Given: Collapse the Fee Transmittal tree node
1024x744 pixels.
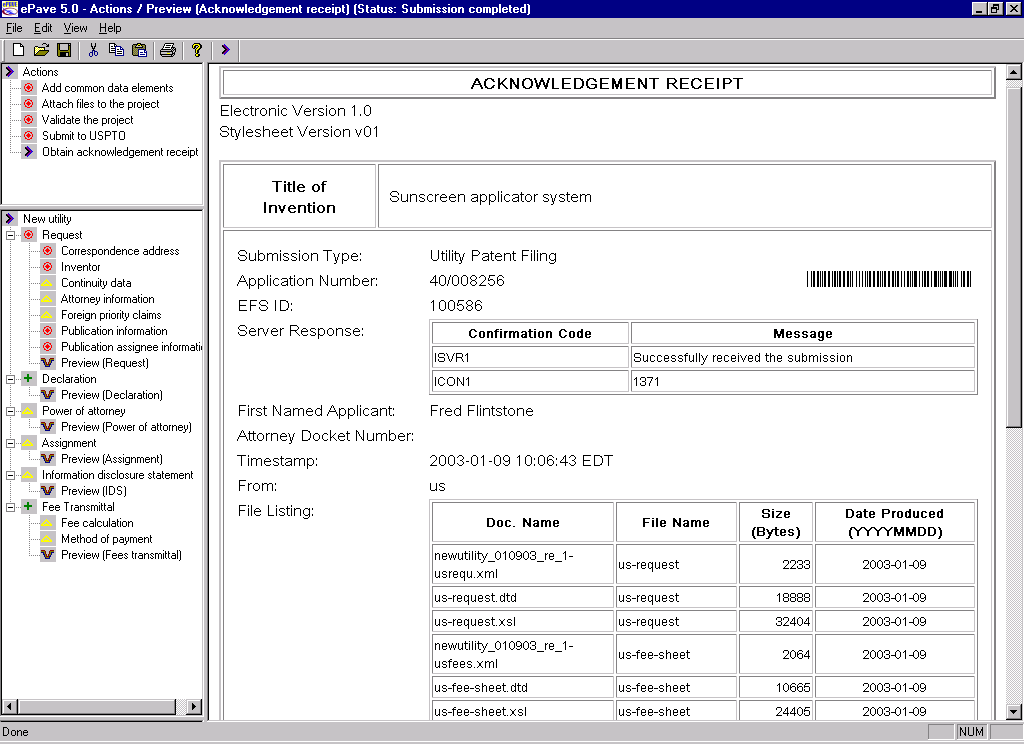Looking at the screenshot, I should (10, 507).
